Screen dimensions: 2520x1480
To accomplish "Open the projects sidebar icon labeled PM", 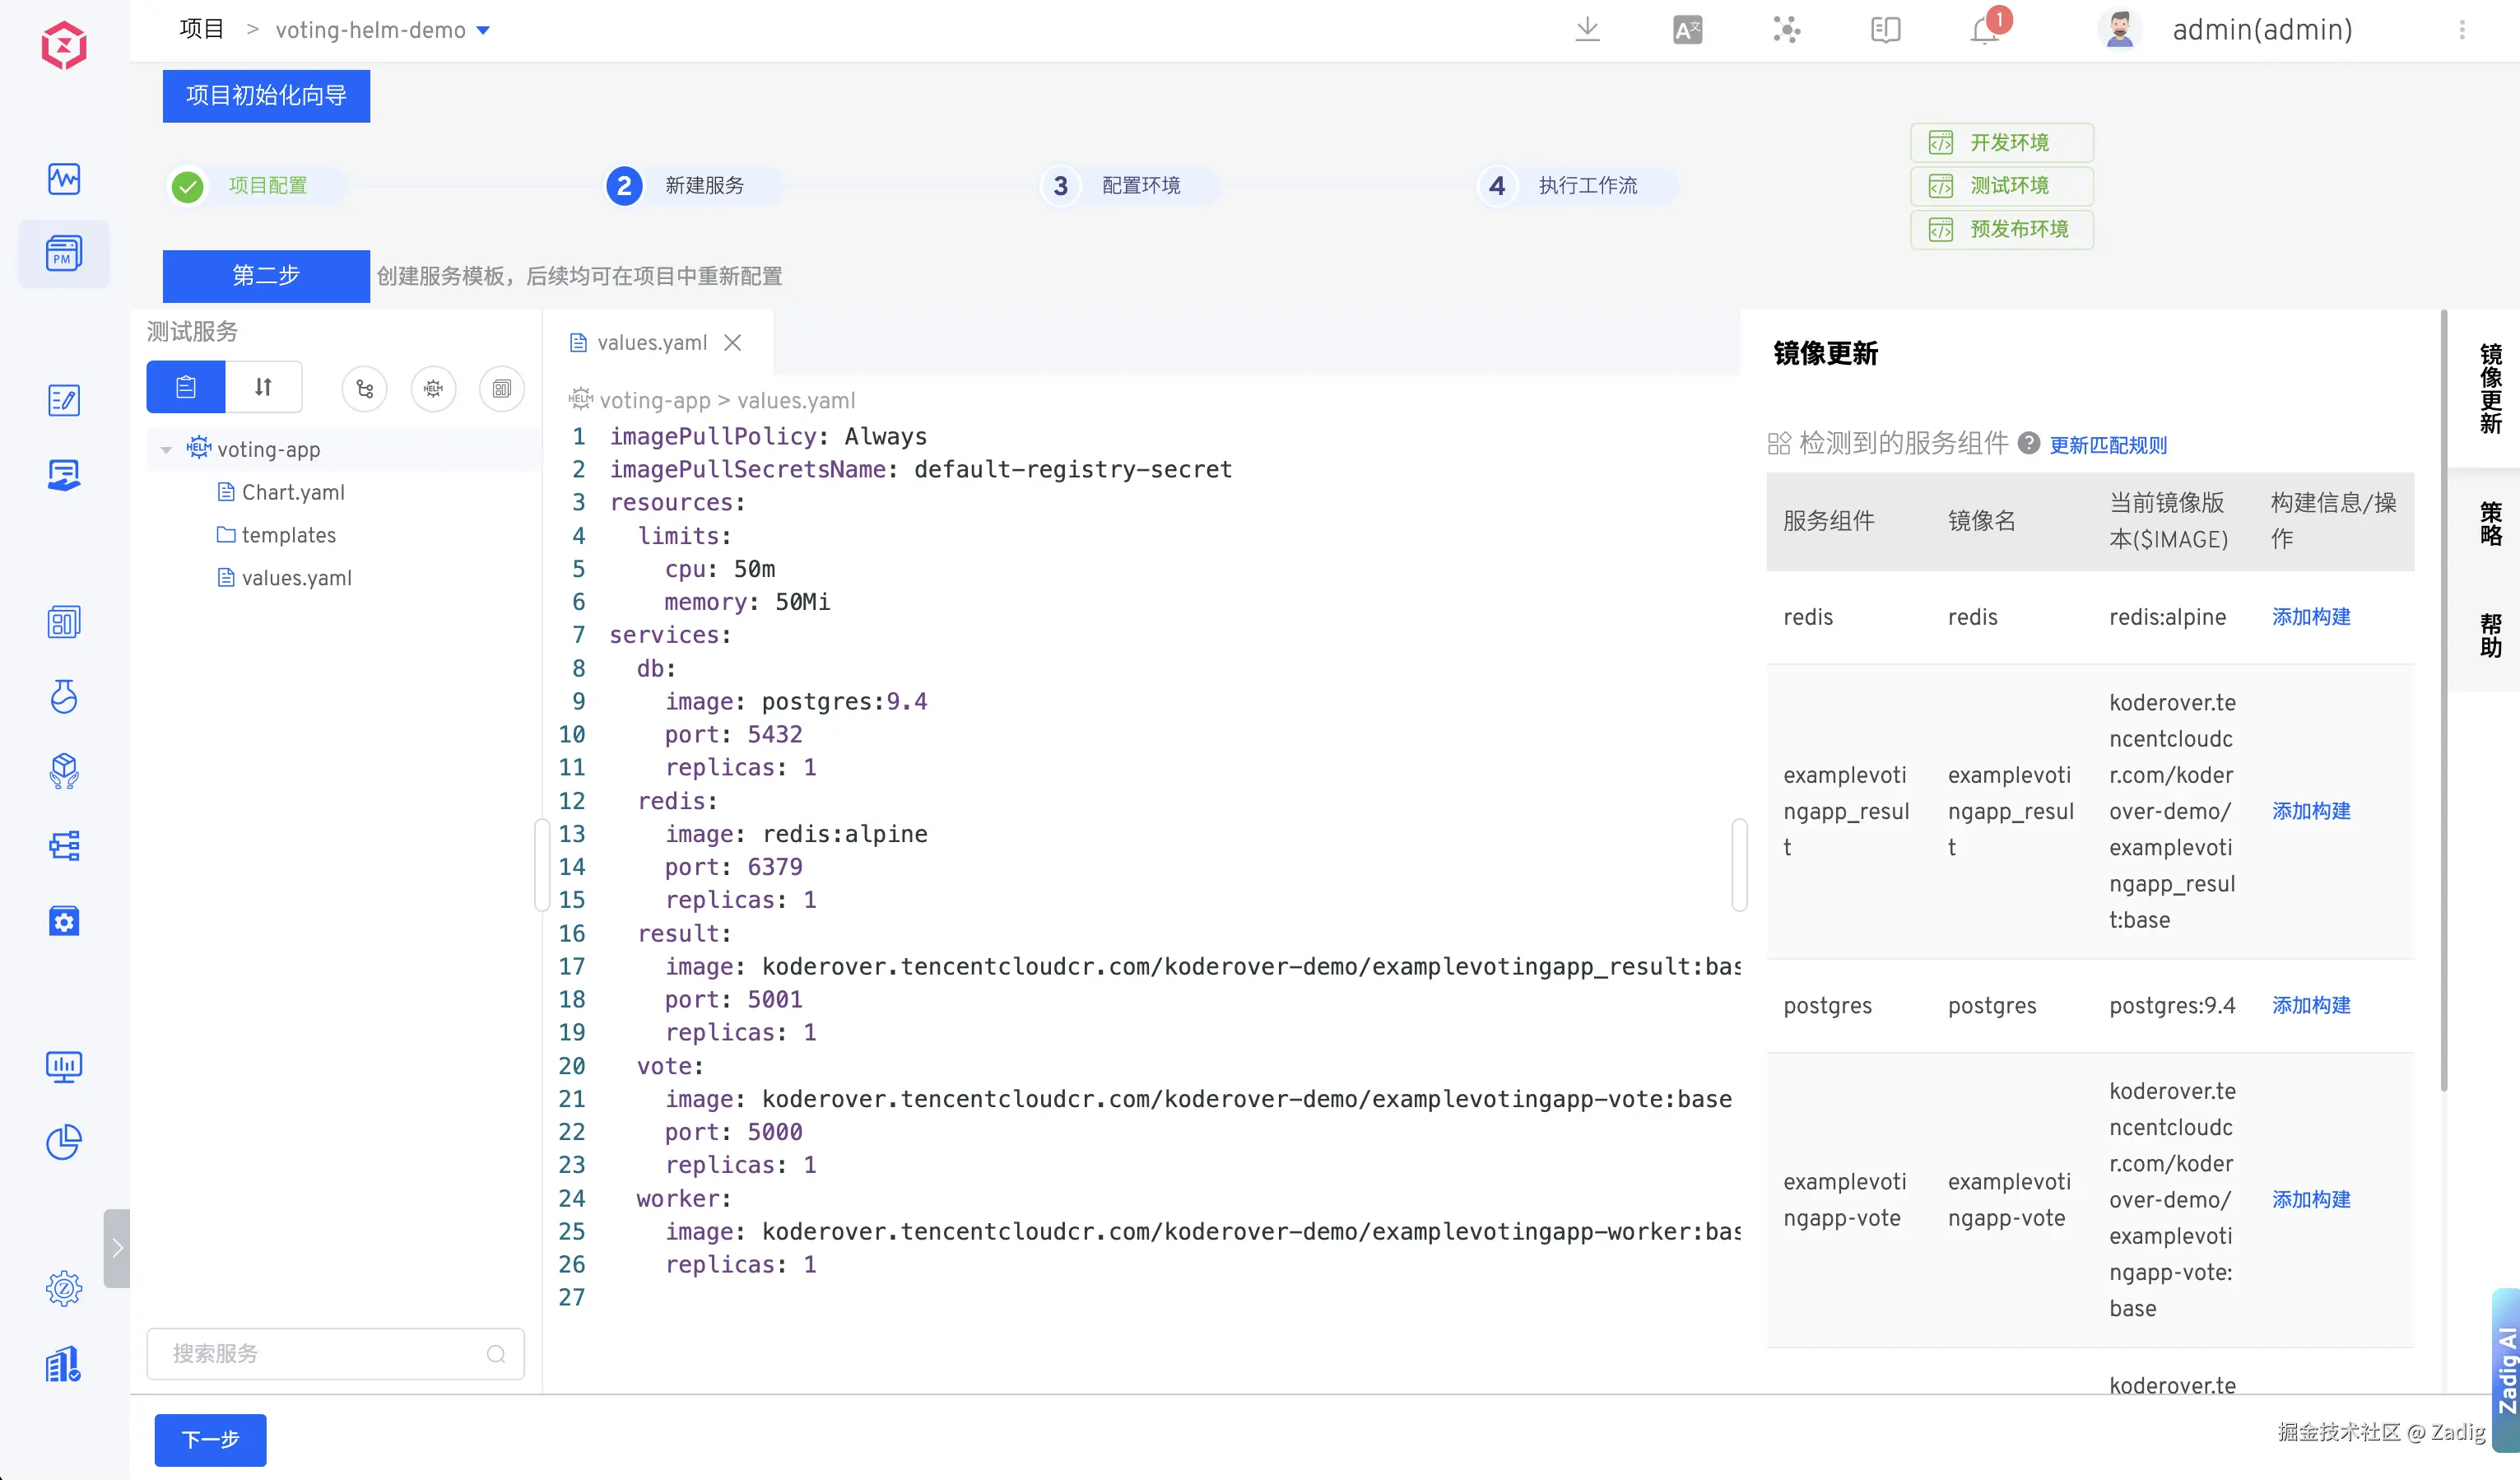I will [x=64, y=254].
